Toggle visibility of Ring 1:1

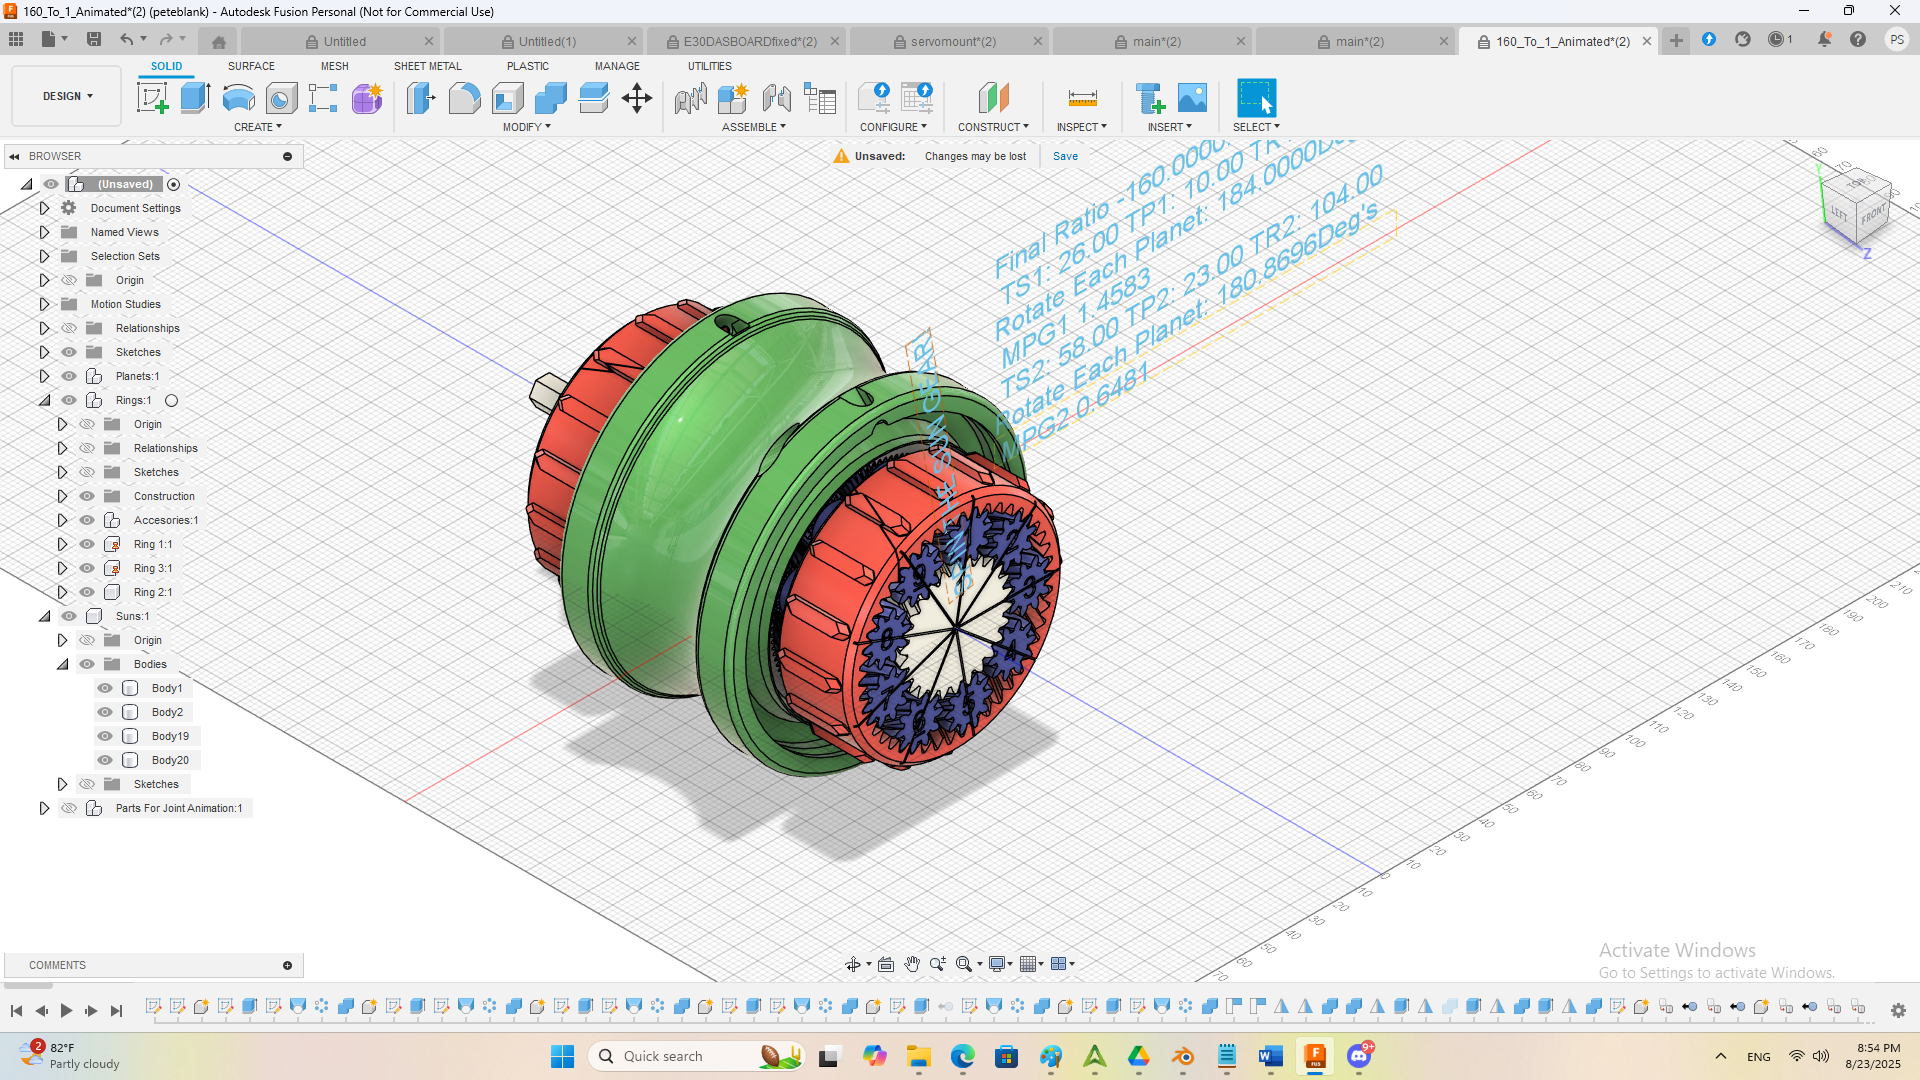coord(87,544)
